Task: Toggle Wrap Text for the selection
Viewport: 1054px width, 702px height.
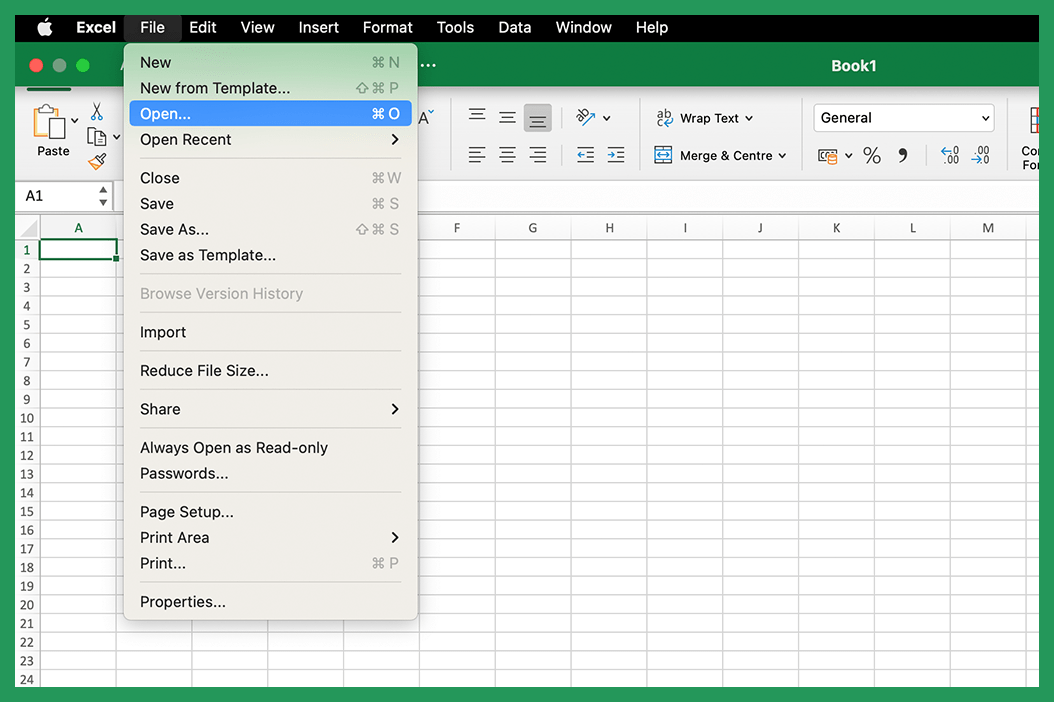Action: [x=703, y=118]
